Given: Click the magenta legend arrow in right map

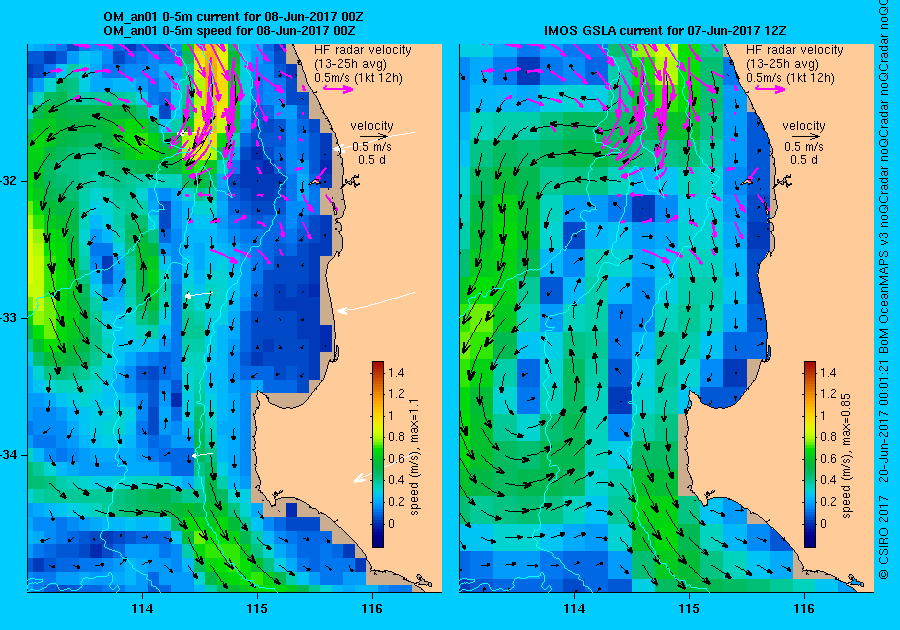Looking at the screenshot, I should point(770,88).
